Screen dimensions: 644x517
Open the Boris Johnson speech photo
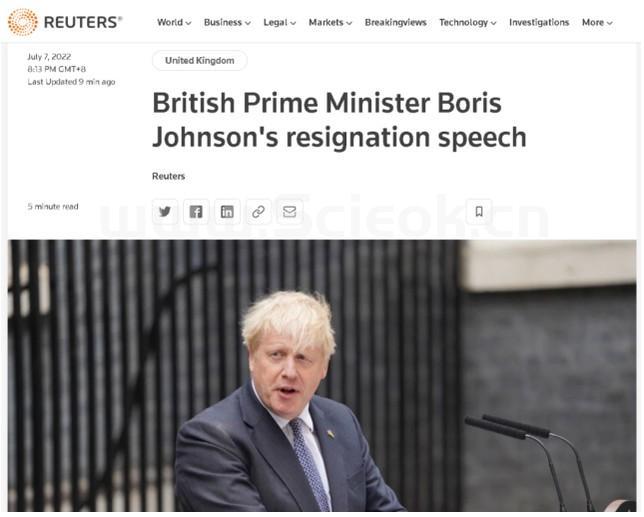click(322, 376)
